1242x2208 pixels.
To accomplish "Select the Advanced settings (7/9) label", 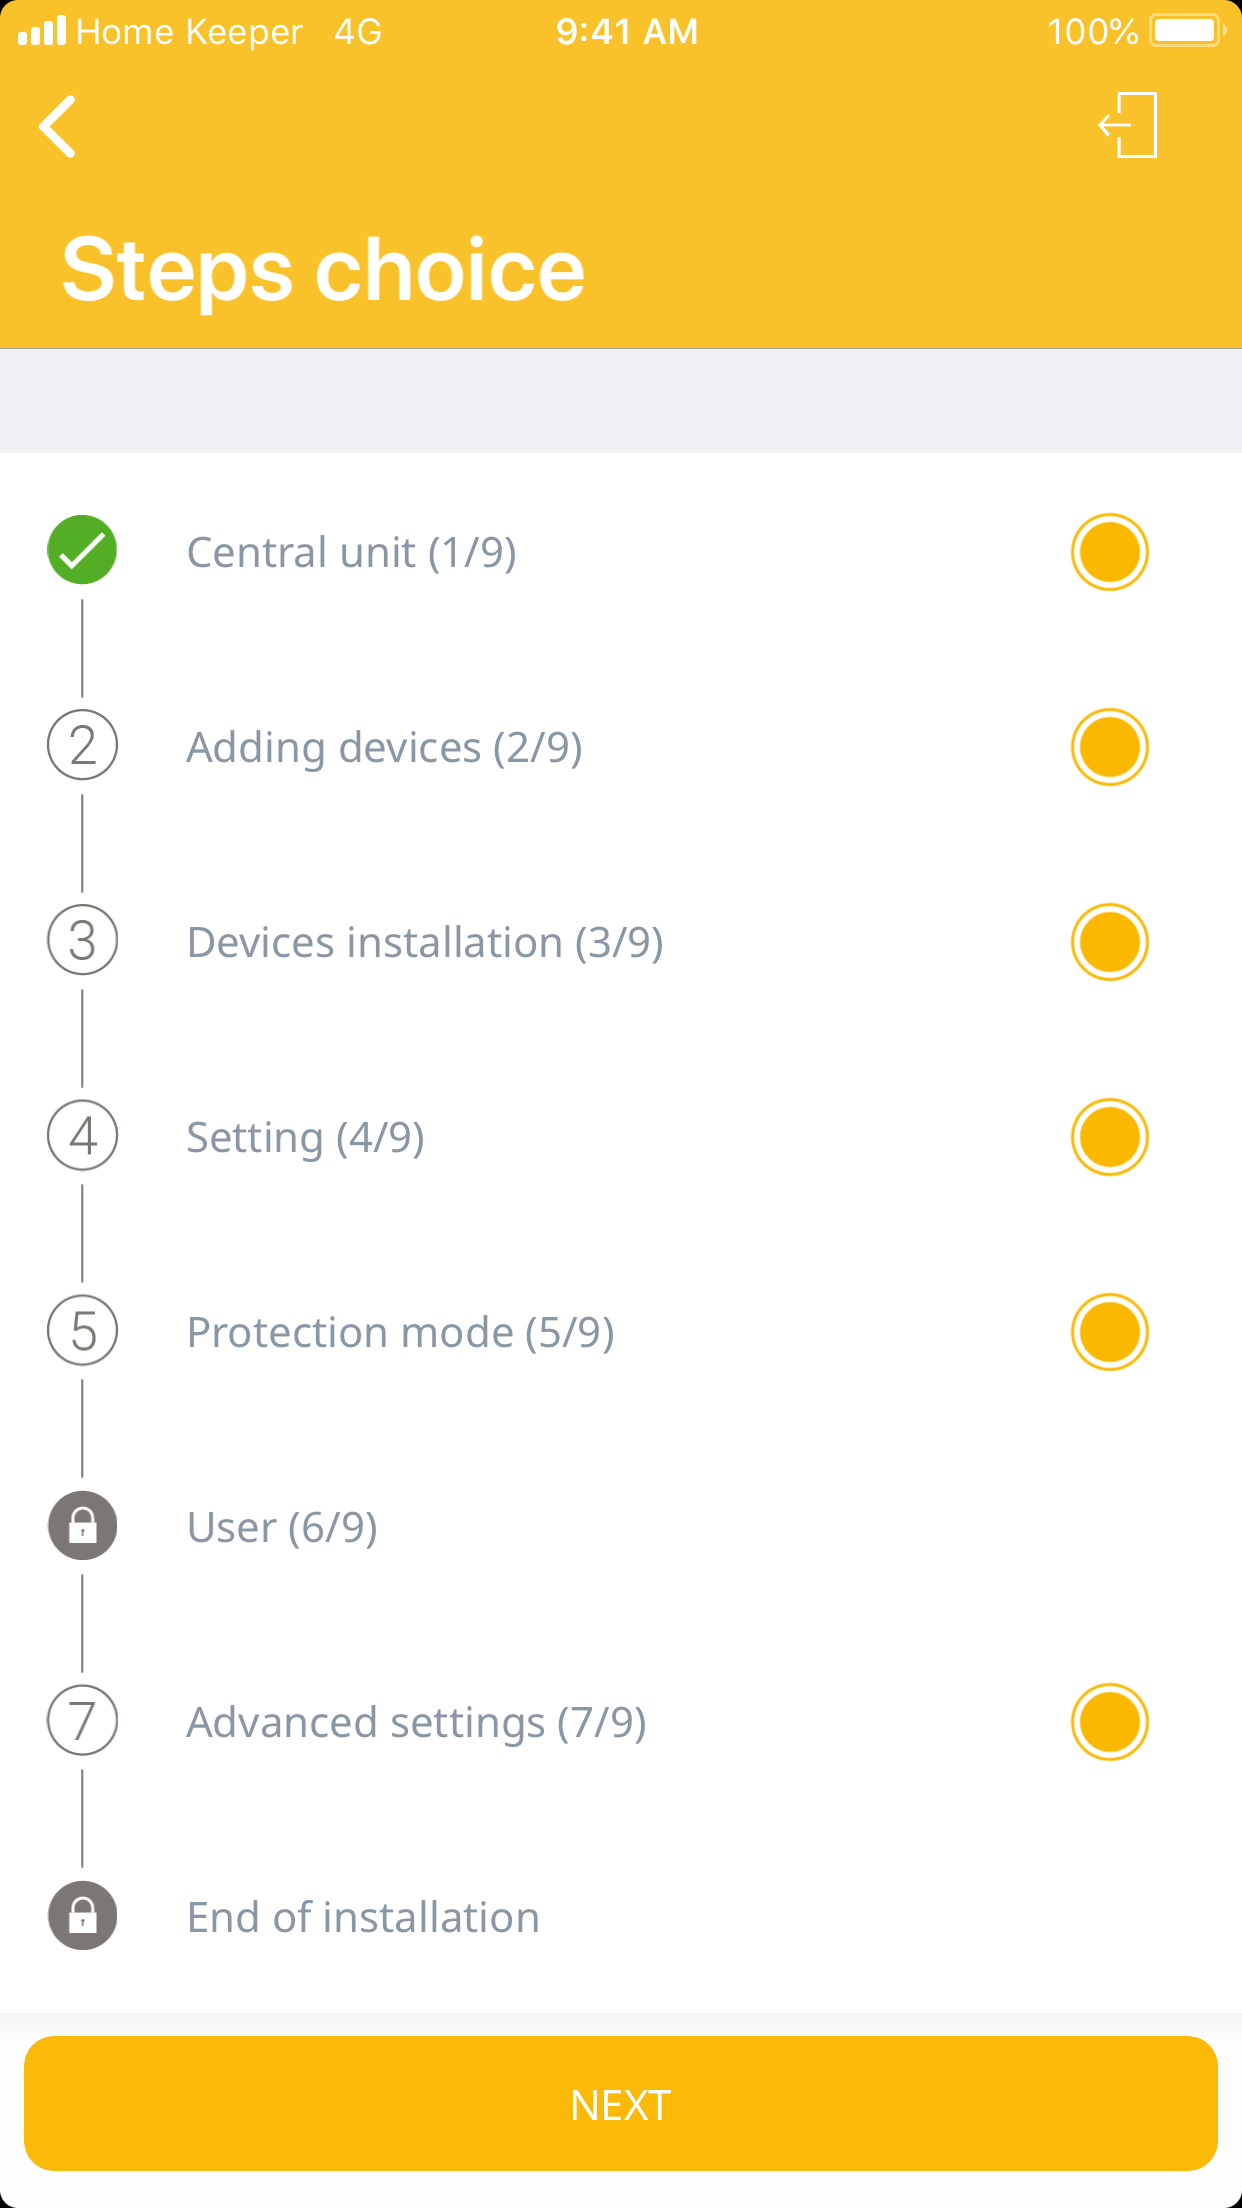I will [x=416, y=1723].
